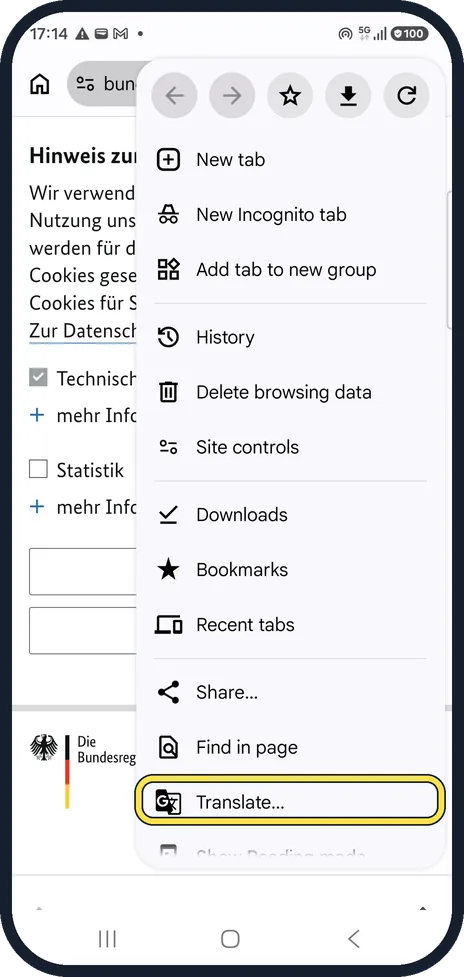Click the Incognito hat-and-glasses icon
Image resolution: width=464 pixels, height=977 pixels.
[168, 215]
